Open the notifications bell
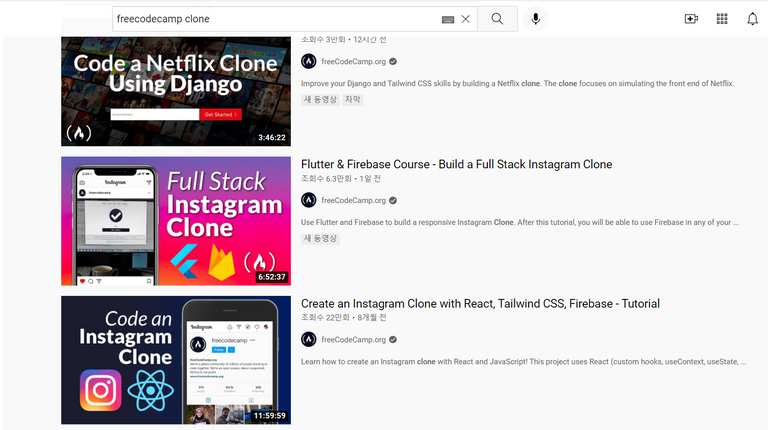 pyautogui.click(x=752, y=19)
